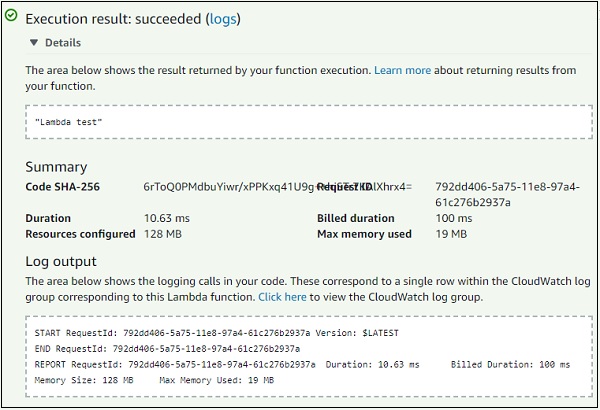Screen dimensions: 600x410
Task: Click the Max memory used 19 MB value
Action: click(452, 234)
